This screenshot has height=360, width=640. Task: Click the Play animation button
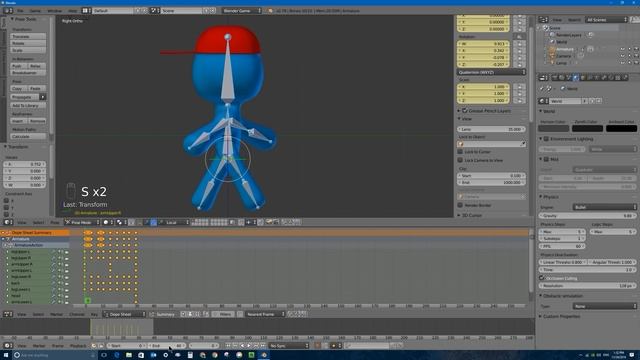[249, 346]
